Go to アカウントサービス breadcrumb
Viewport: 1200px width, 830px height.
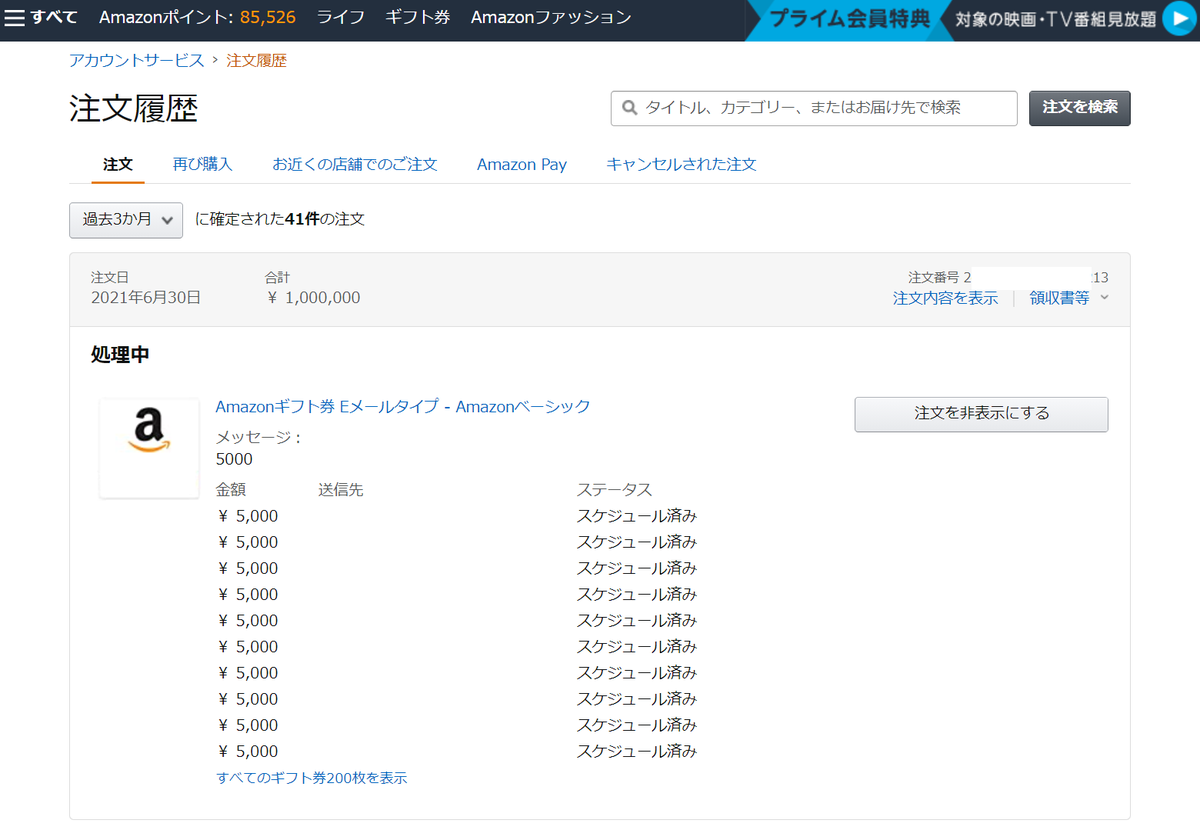(136, 60)
